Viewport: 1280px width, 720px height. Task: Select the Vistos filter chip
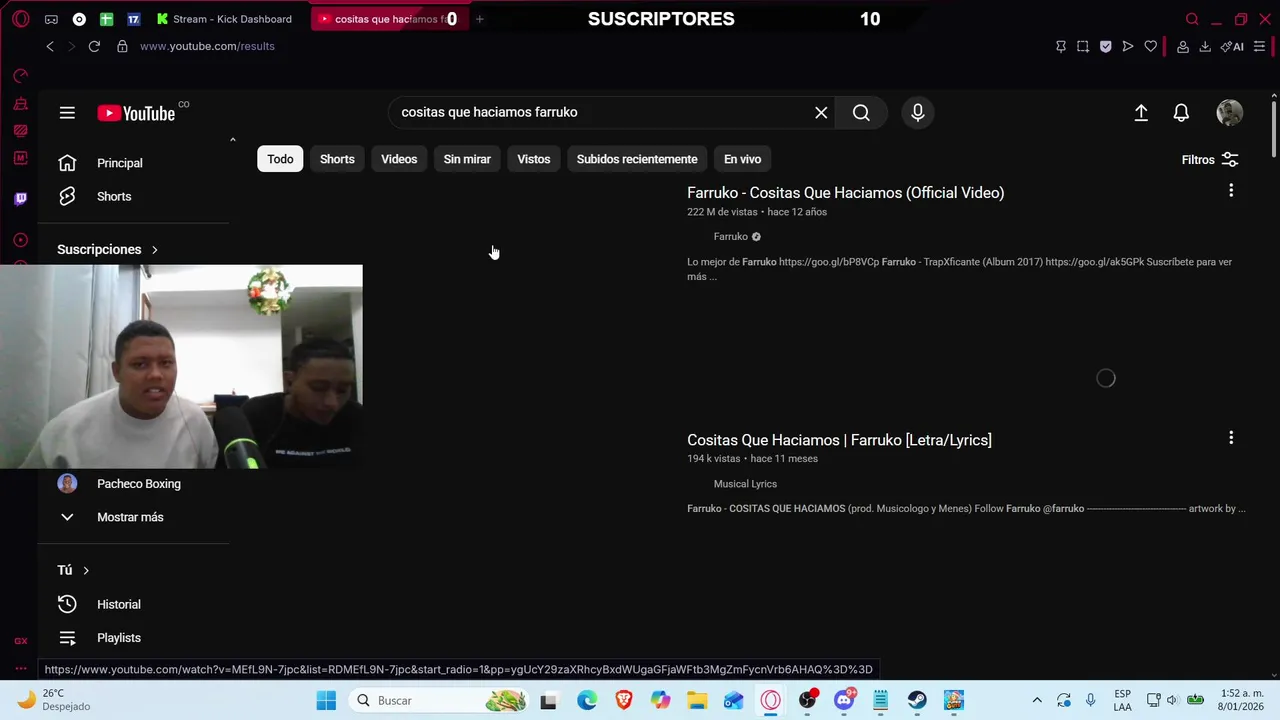point(534,159)
